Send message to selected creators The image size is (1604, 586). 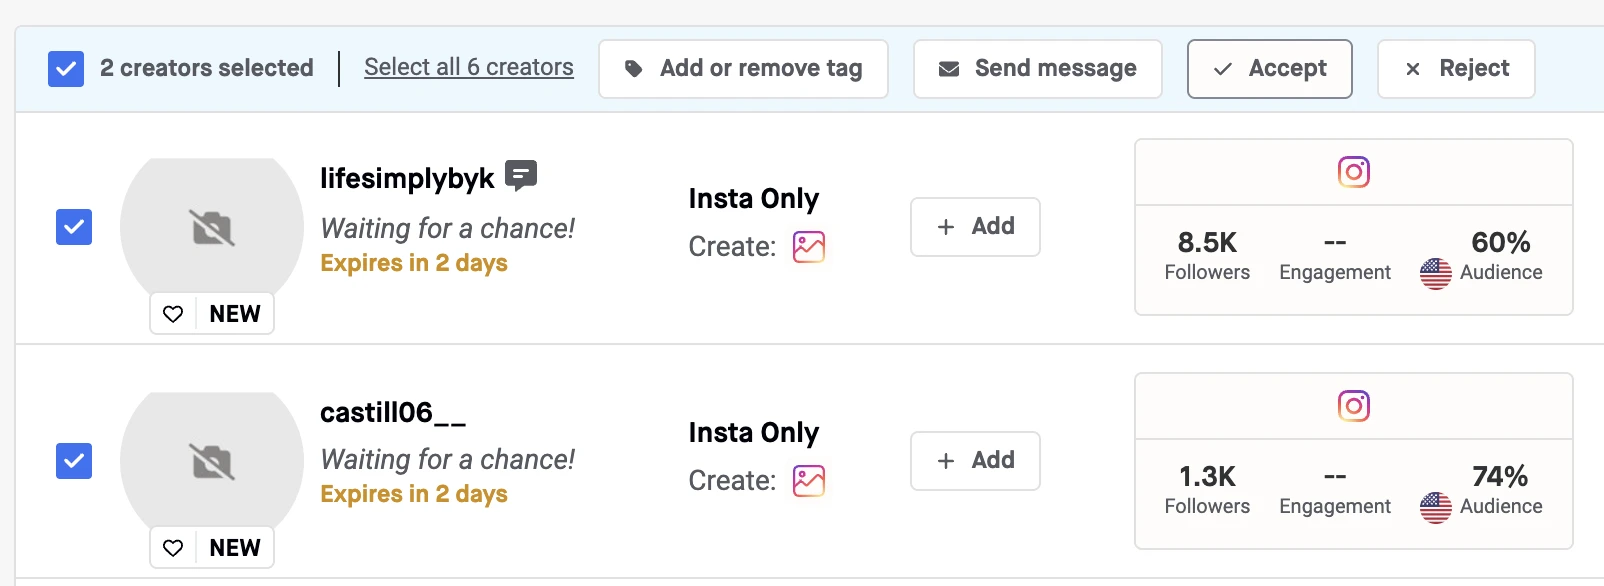tap(1037, 69)
